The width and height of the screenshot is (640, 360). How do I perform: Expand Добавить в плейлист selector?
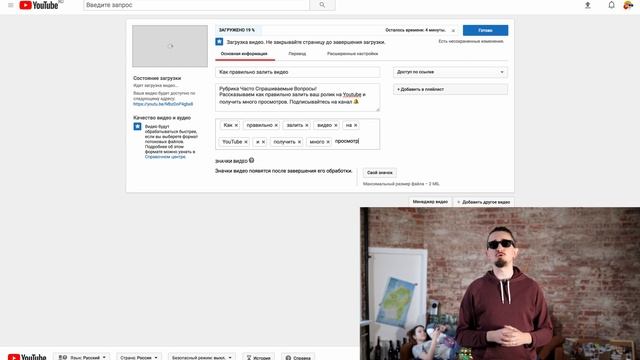coord(450,89)
